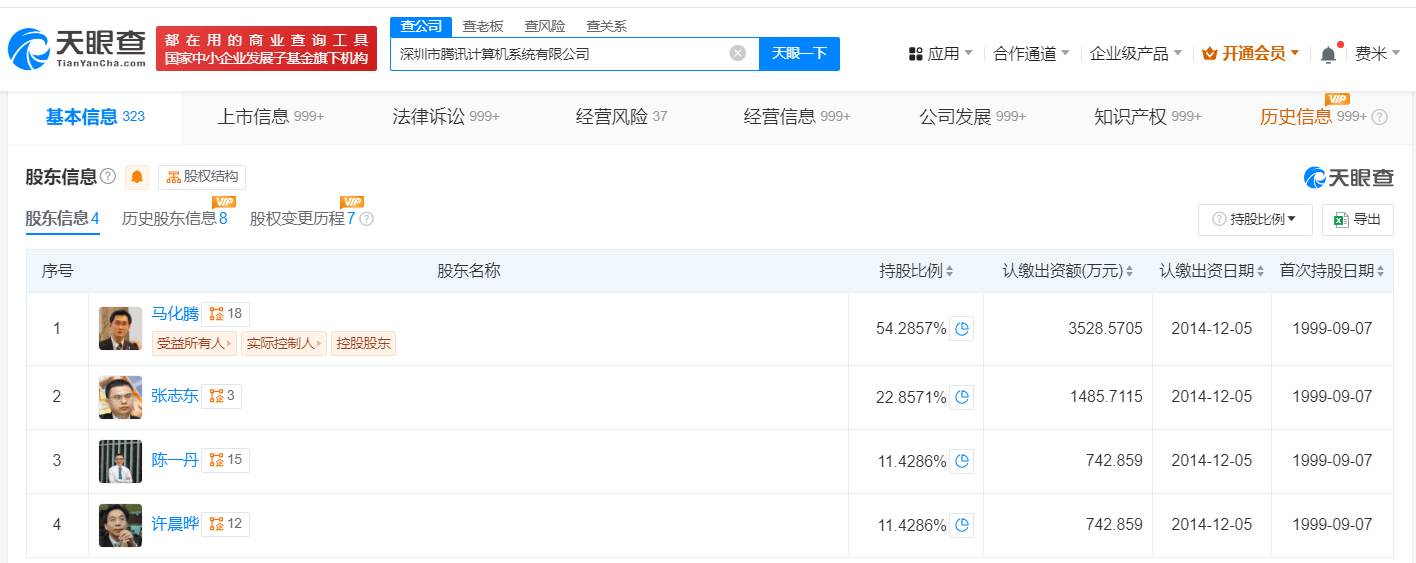Open pie chart for 马化腾's 54.2857% share
This screenshot has height=563, width=1416.
[961, 329]
